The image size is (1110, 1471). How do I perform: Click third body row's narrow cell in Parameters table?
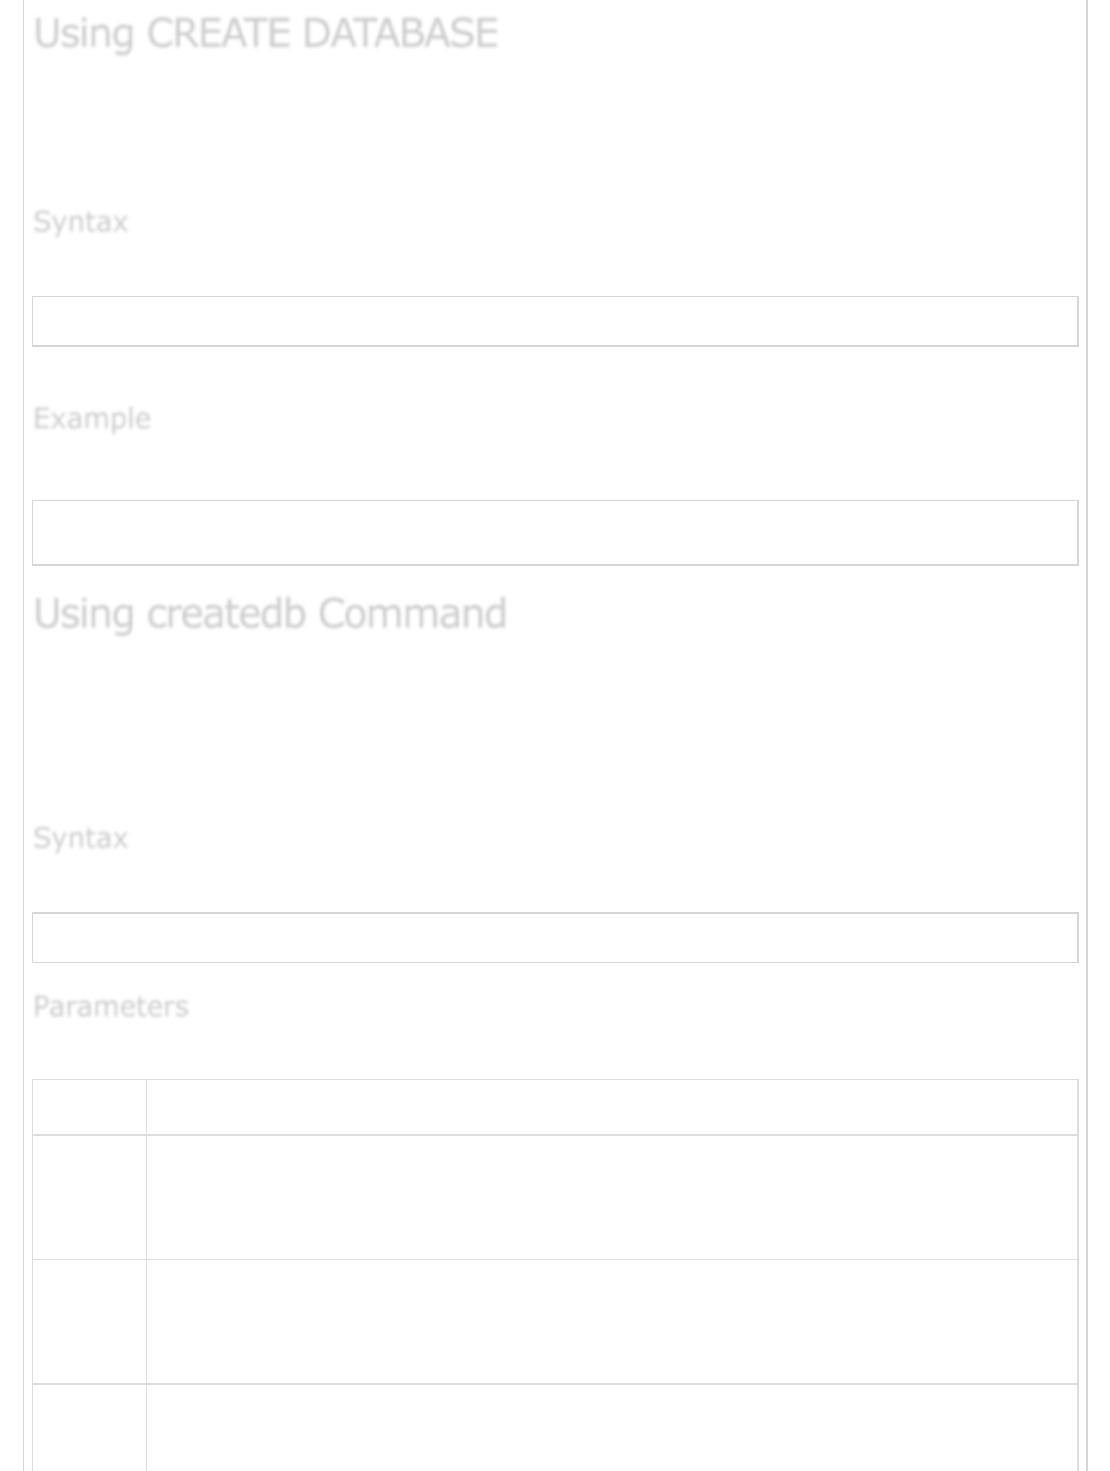tap(89, 1427)
